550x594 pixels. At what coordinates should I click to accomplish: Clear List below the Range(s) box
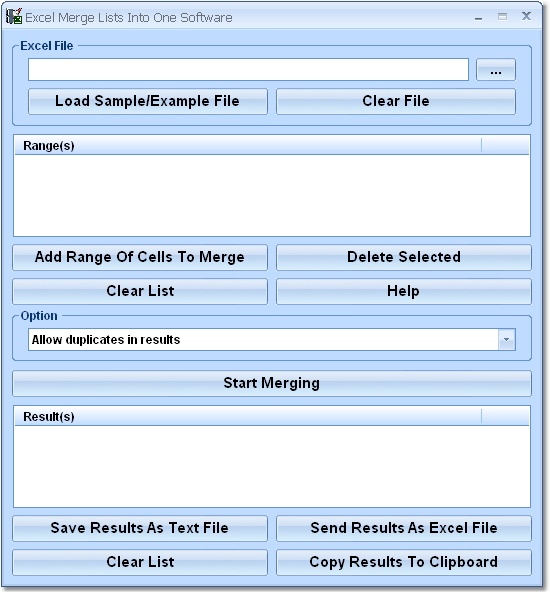point(140,291)
